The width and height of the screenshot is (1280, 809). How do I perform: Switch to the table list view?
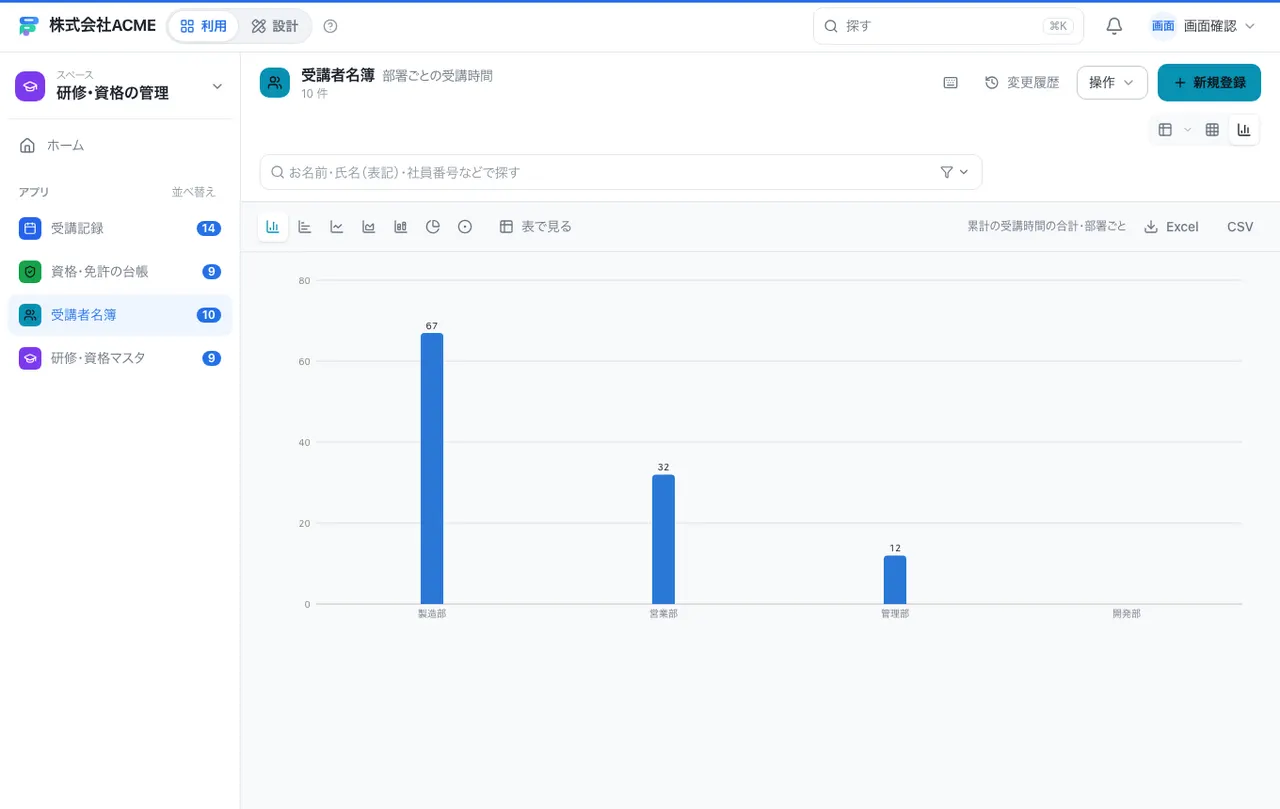click(x=1165, y=130)
